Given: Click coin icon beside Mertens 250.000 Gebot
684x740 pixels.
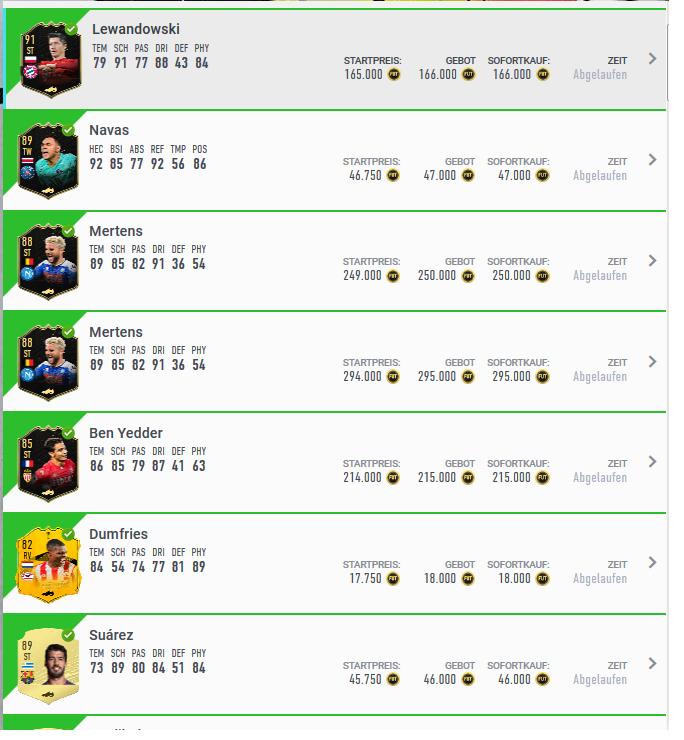Looking at the screenshot, I should coord(468,276).
